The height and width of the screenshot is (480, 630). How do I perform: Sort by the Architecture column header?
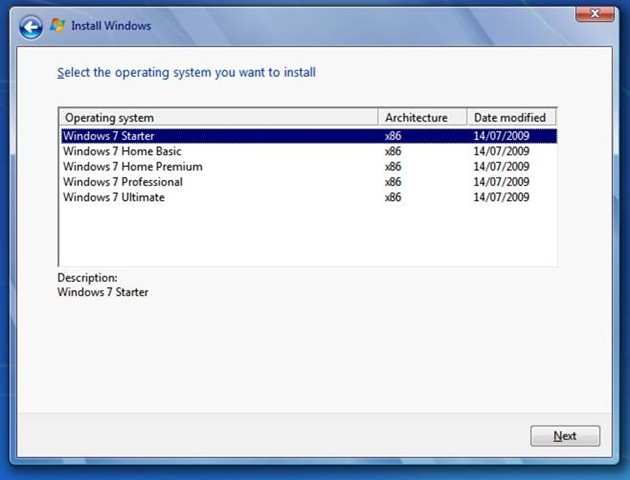click(x=423, y=117)
